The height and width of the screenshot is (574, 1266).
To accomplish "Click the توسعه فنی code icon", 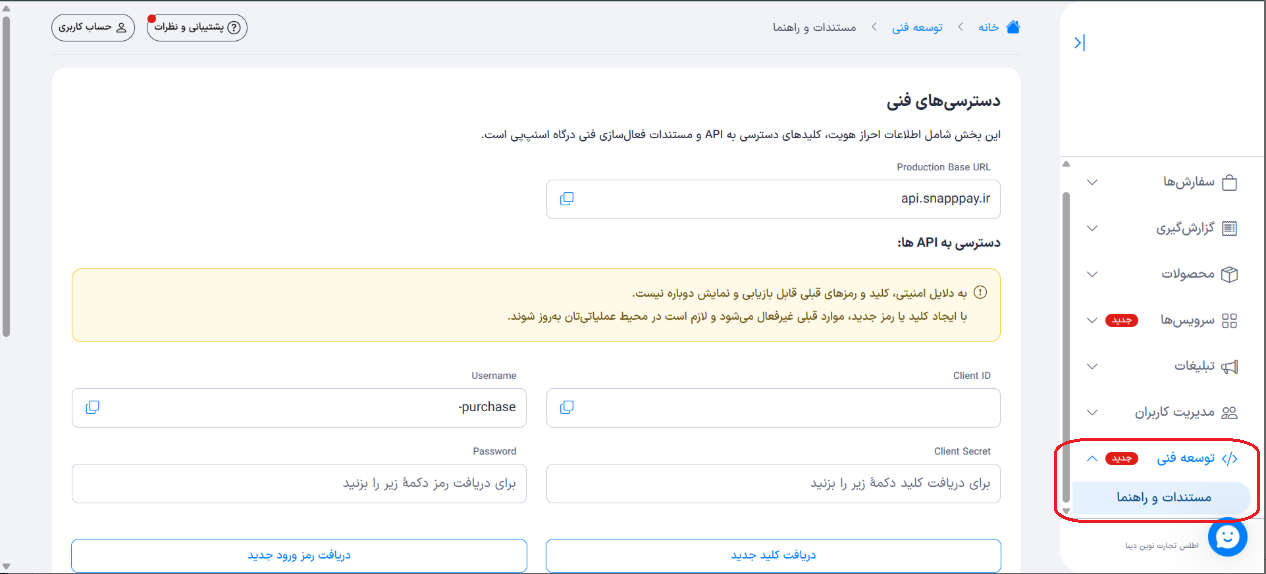I will coord(1230,458).
